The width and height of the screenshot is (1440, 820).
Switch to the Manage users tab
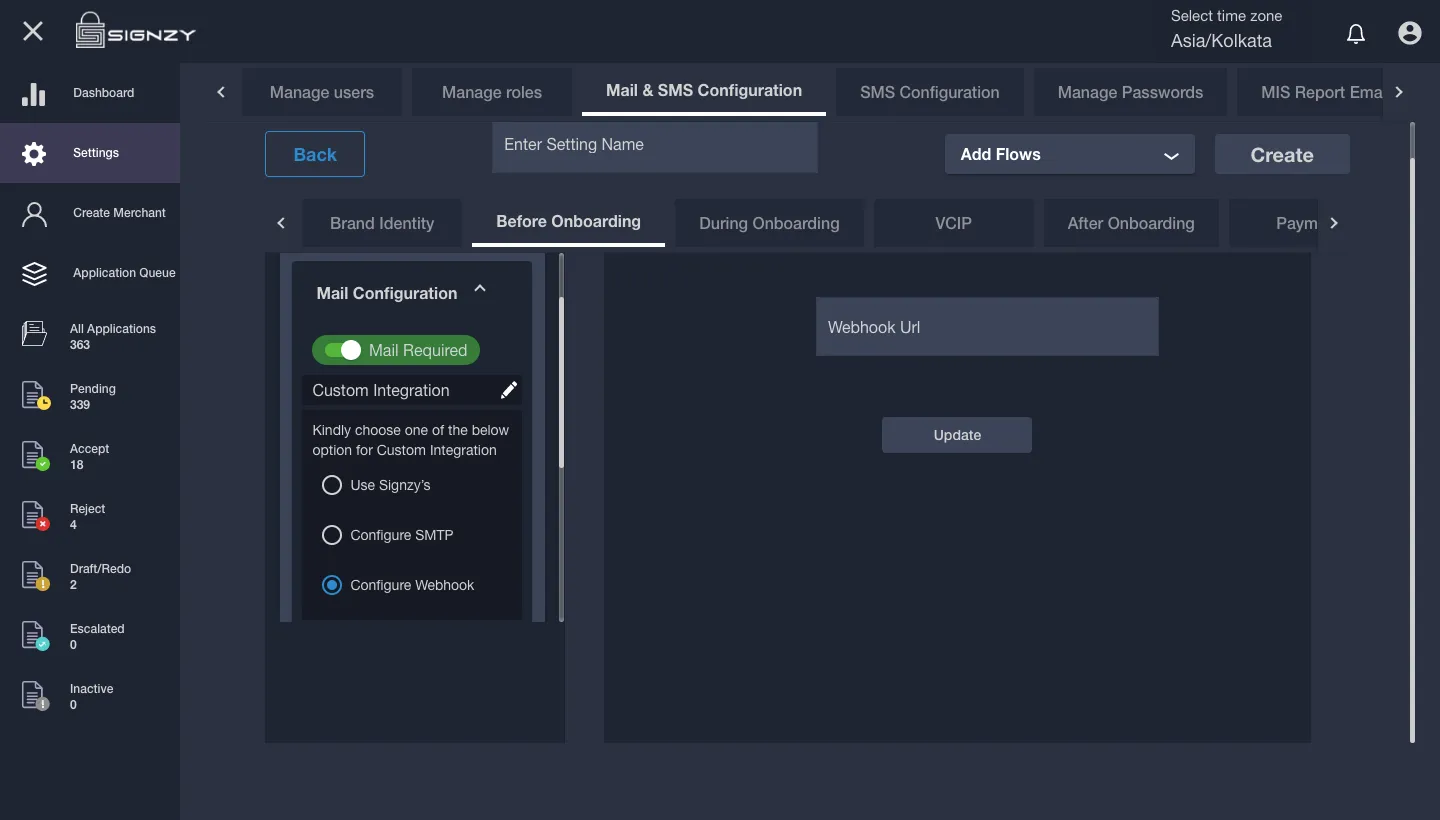(322, 92)
